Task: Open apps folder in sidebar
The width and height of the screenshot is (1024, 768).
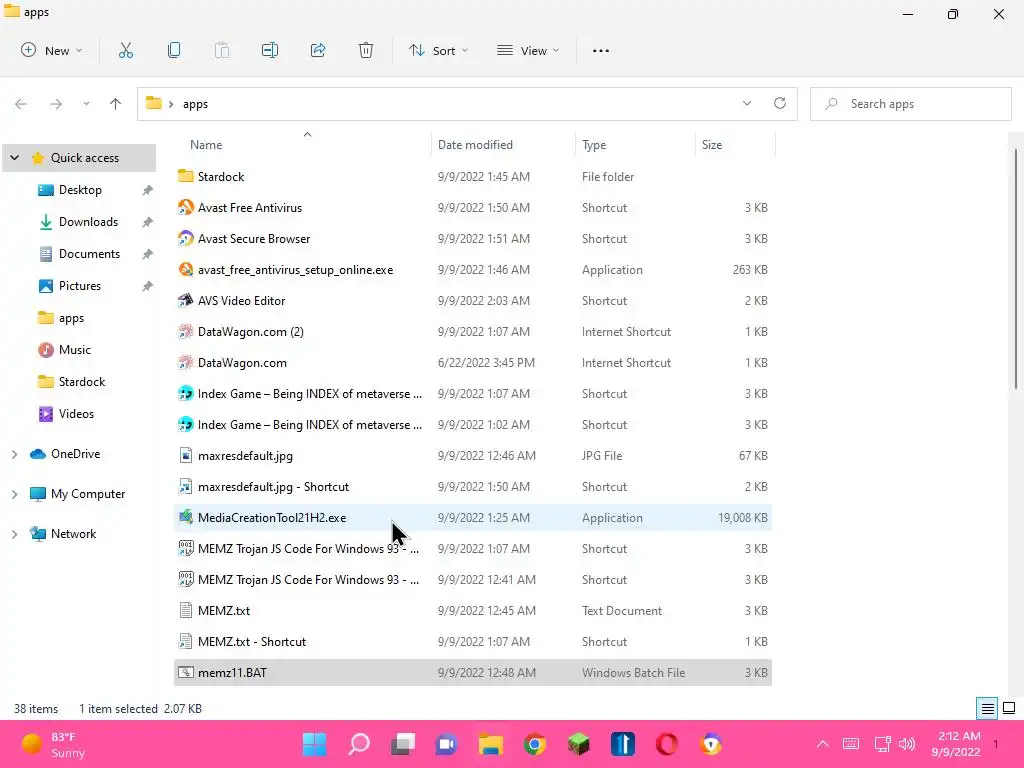Action: pyautogui.click(x=71, y=318)
